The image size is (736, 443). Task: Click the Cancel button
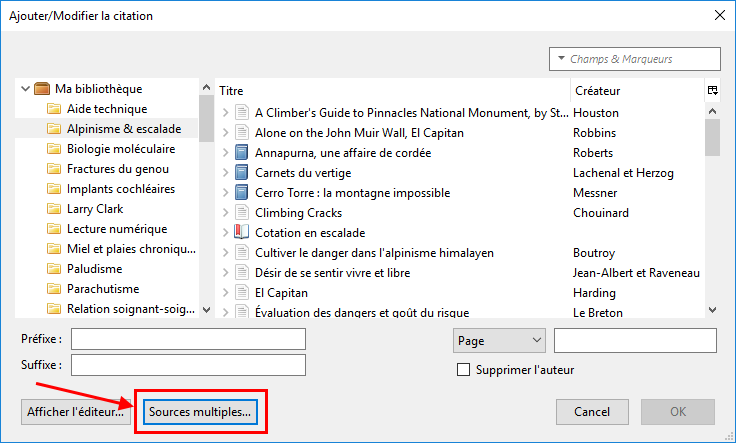coord(592,412)
